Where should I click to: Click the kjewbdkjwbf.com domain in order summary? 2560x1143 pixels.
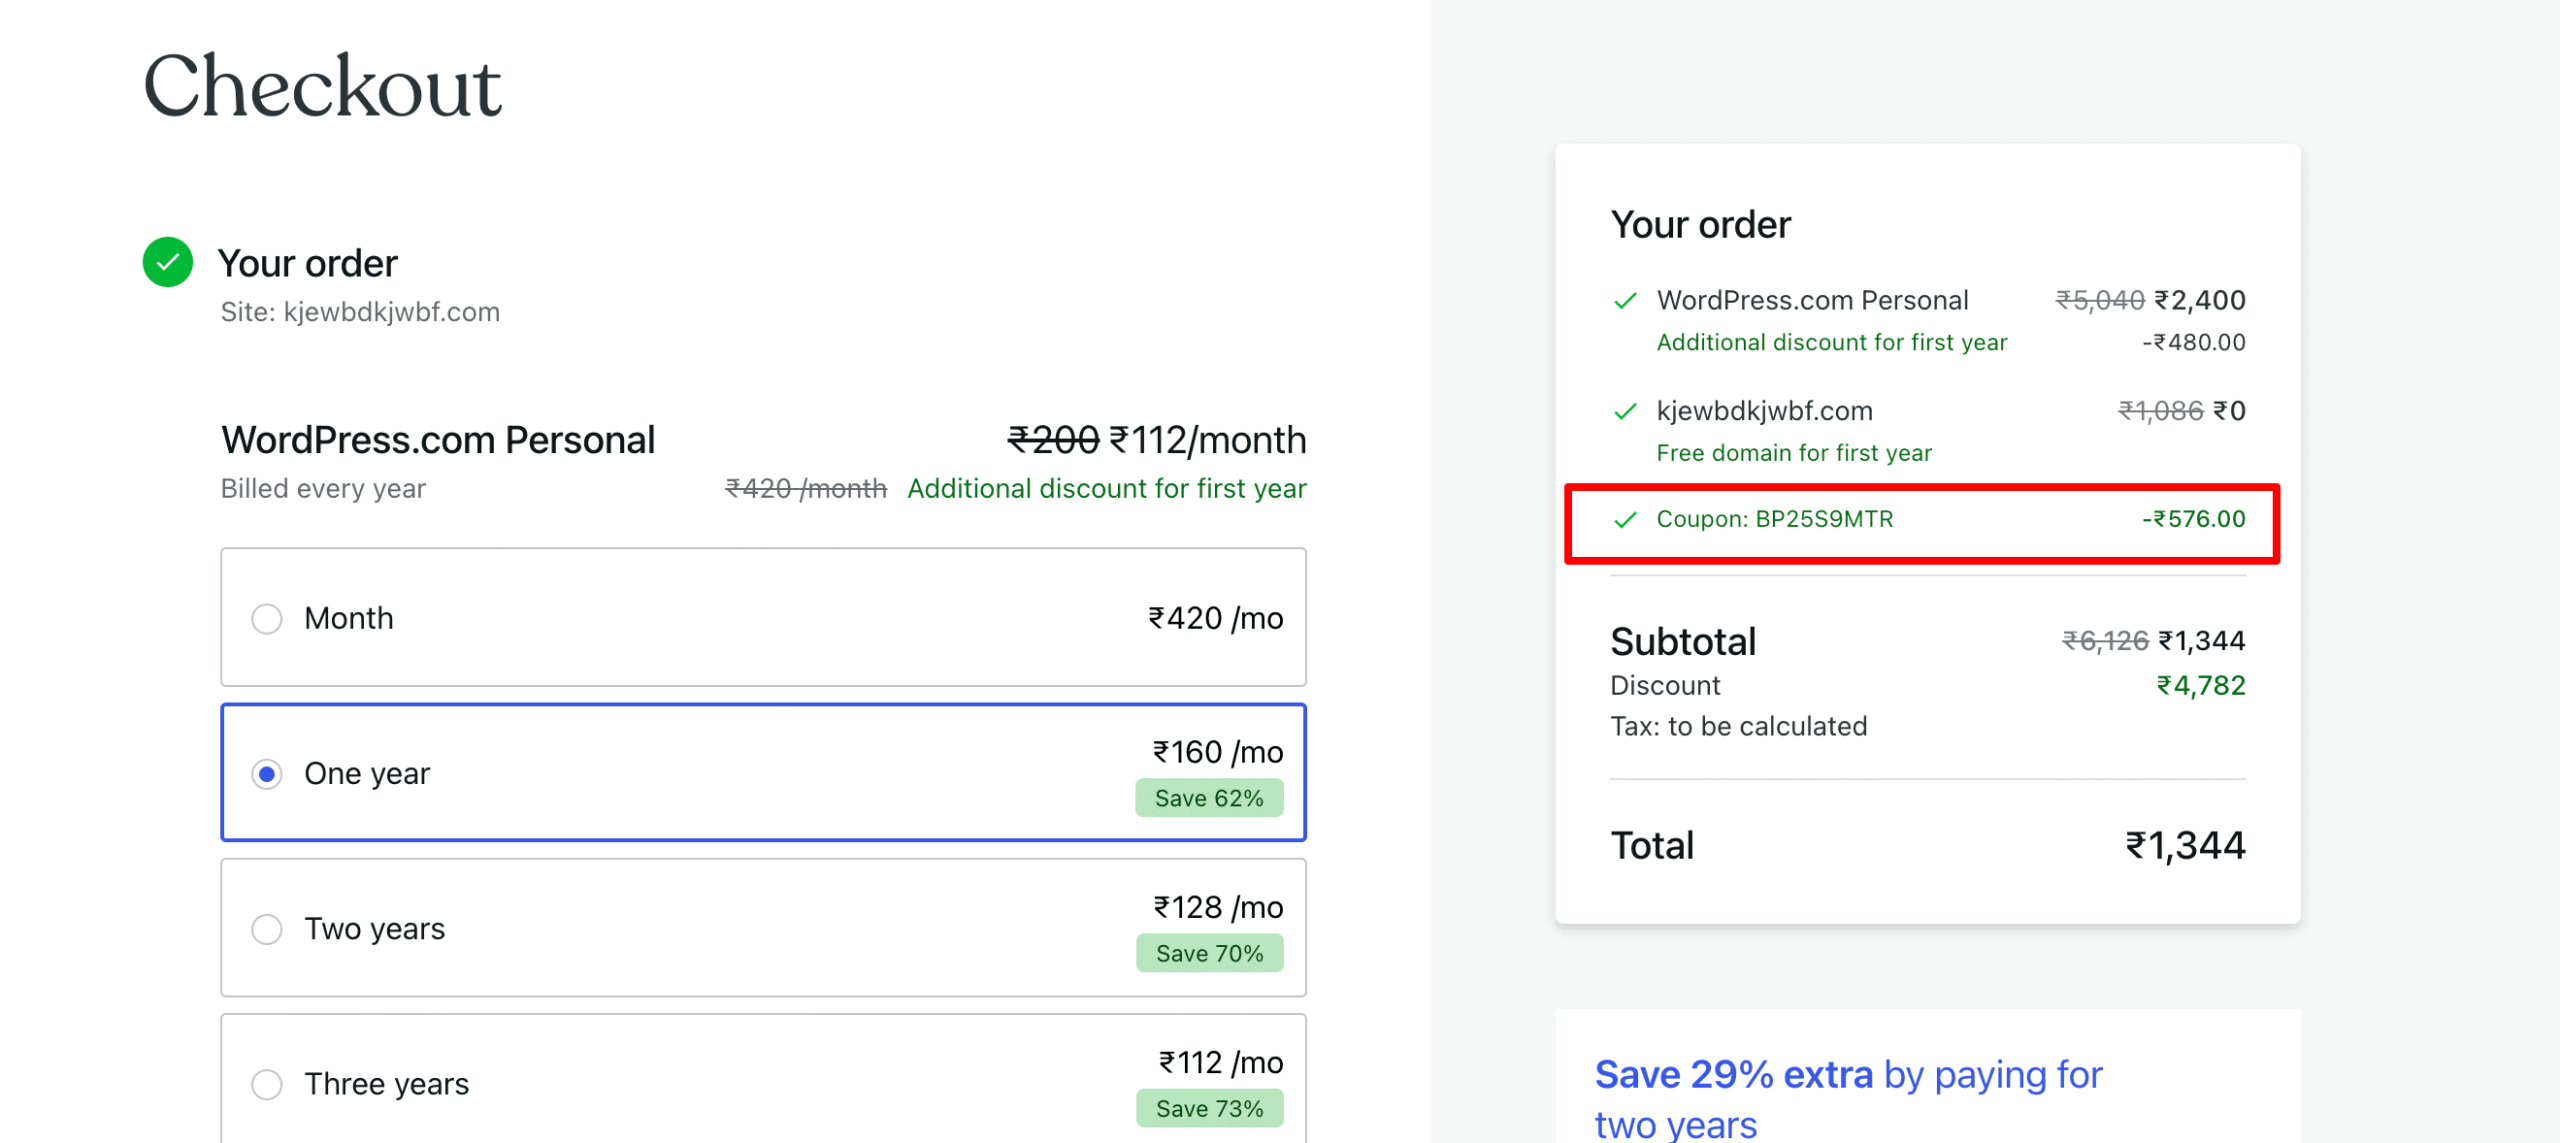tap(1764, 411)
